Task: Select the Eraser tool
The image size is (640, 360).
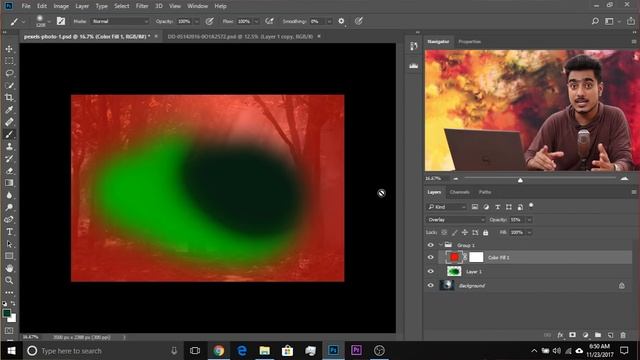Action: [9, 171]
